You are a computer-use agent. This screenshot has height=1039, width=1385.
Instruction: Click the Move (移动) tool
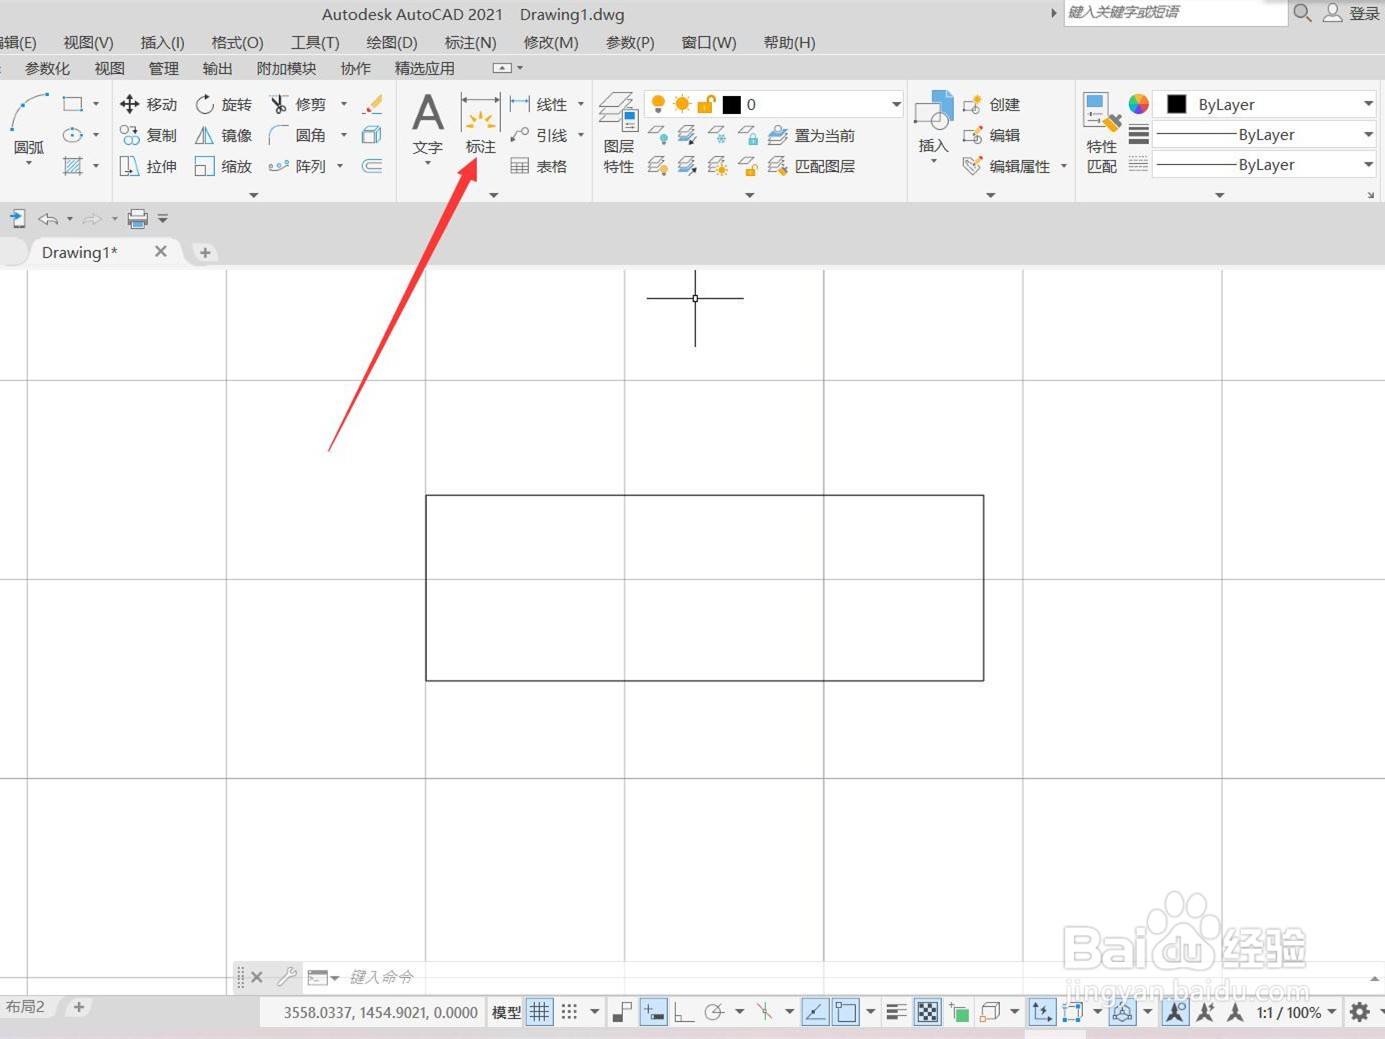pos(148,104)
